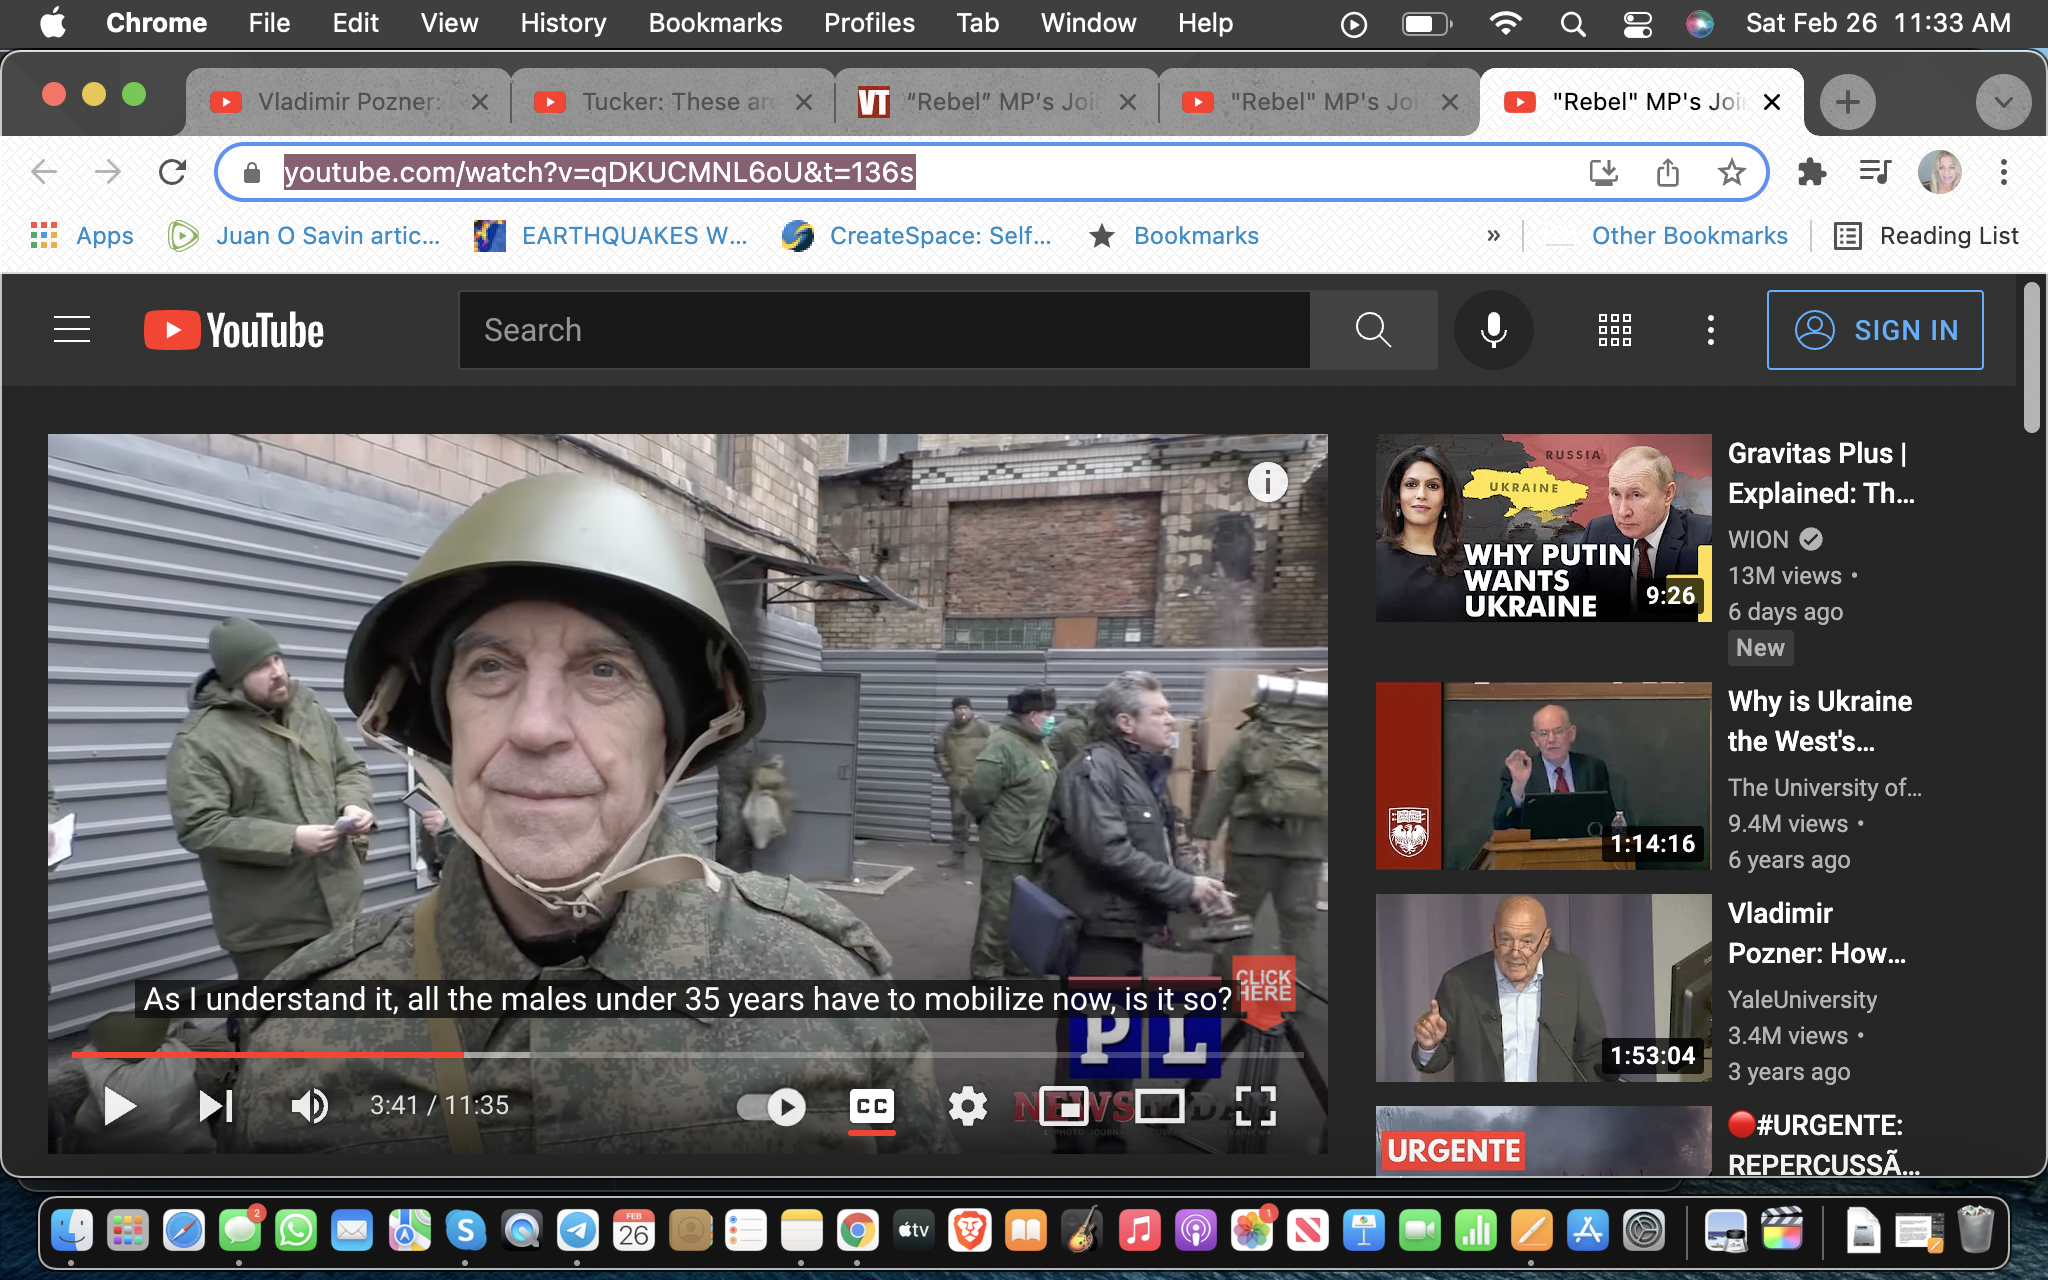
Task: Click the SIGN IN button
Action: click(1875, 330)
